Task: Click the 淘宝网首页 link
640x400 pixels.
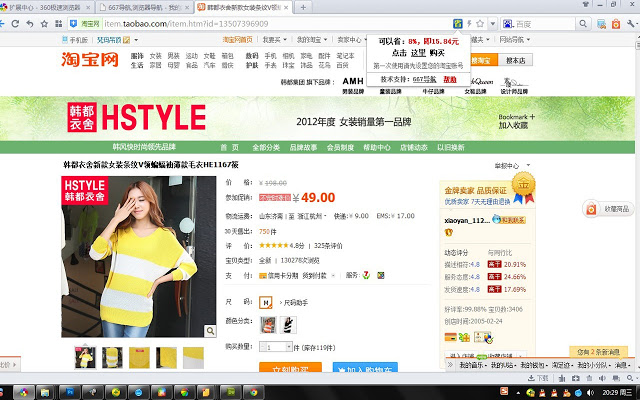Action: point(238,40)
